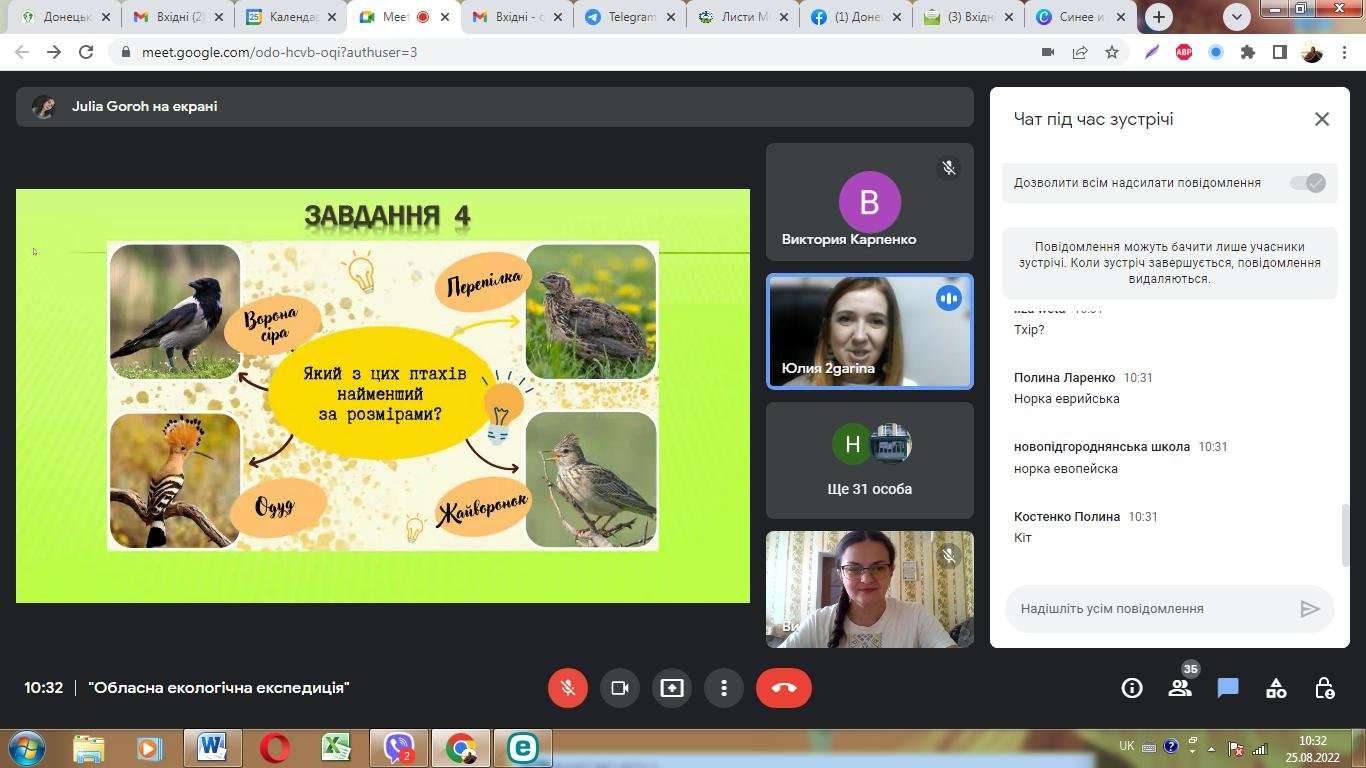Open the tab search dropdown arrow

click(x=1238, y=17)
